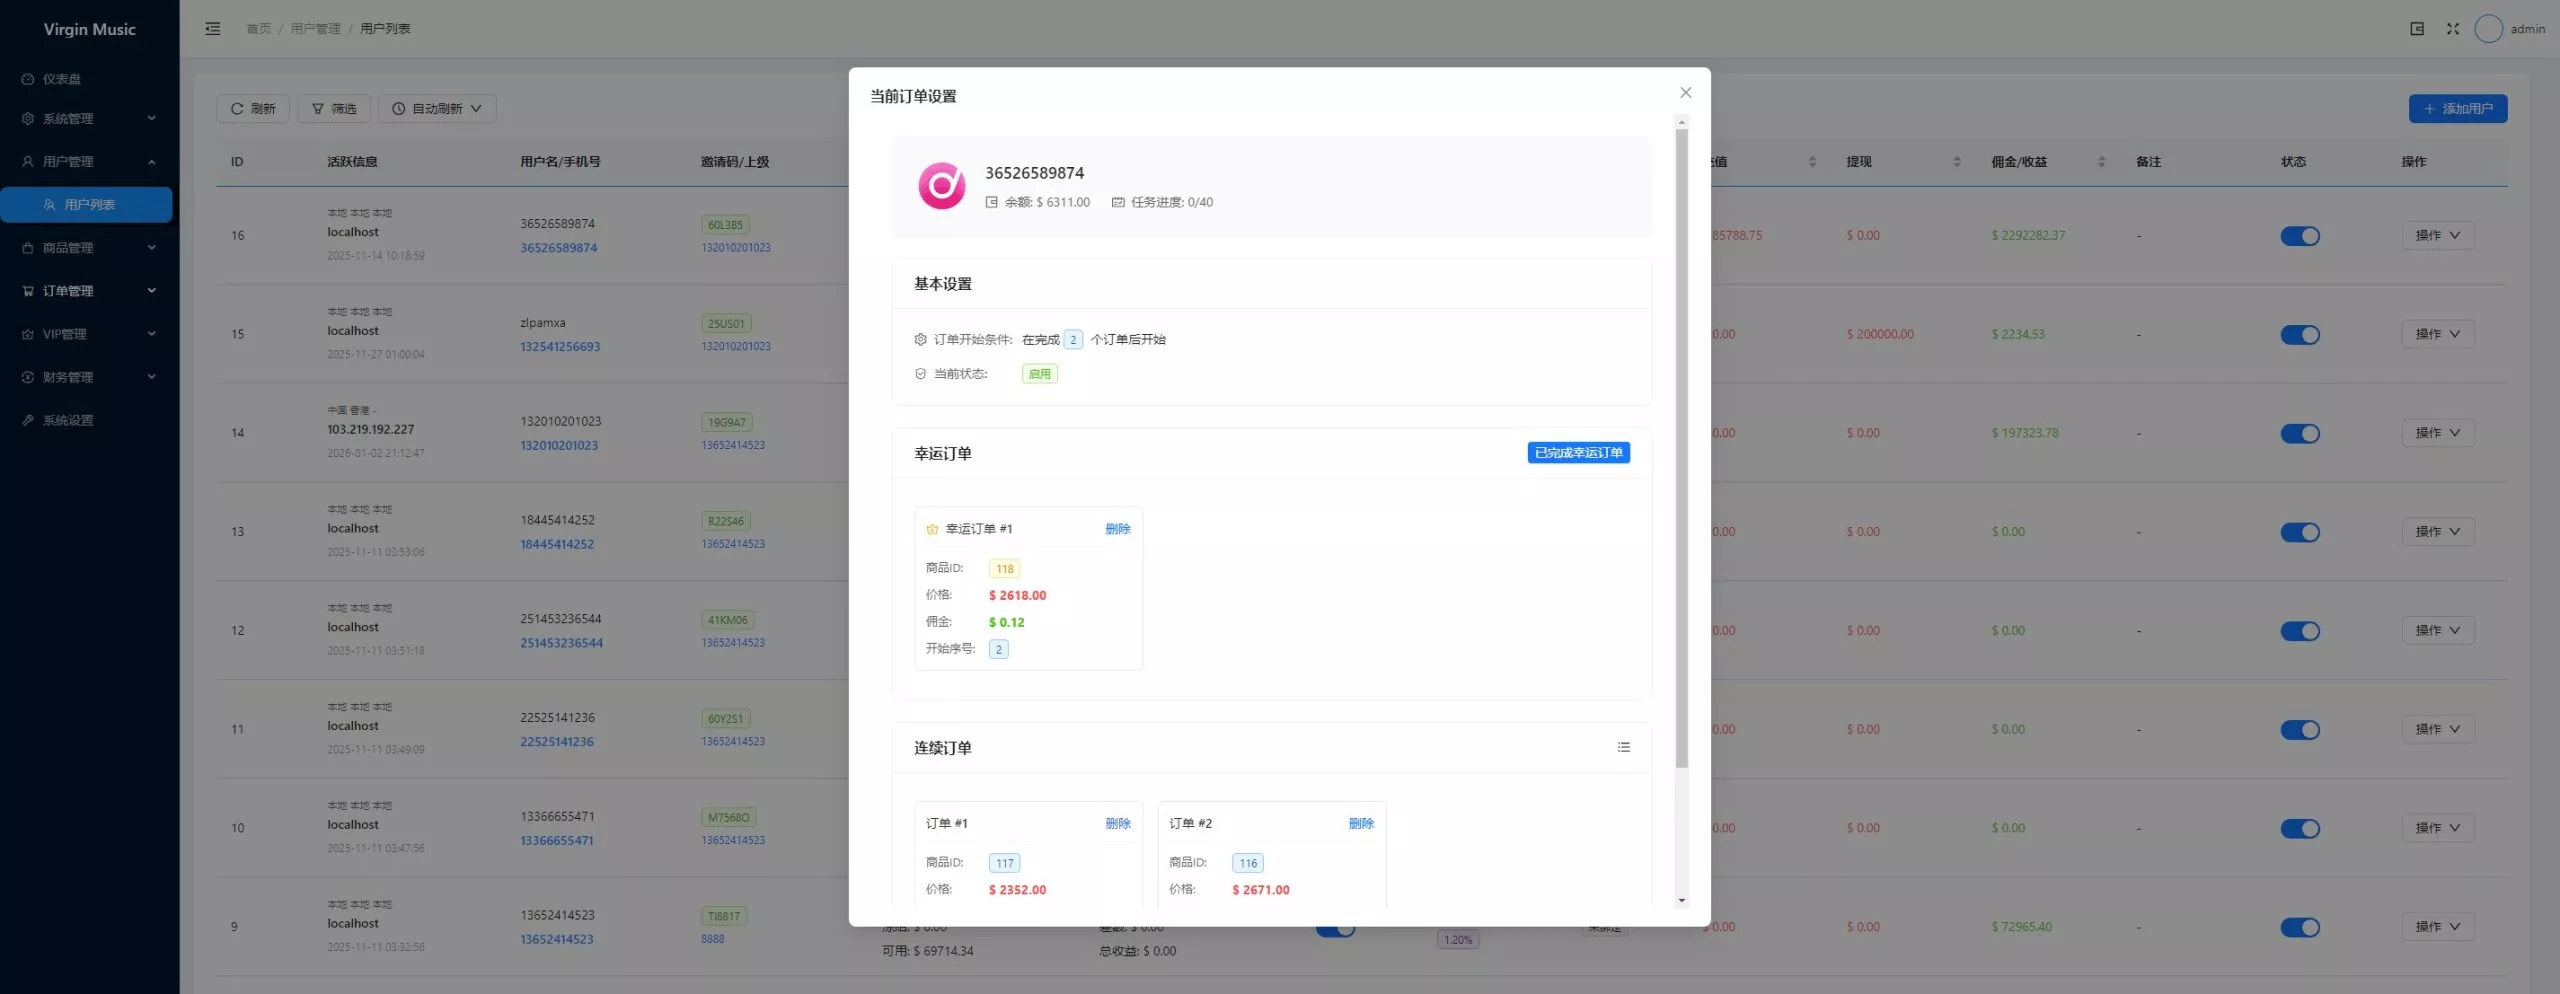The image size is (2560, 994).
Task: Click the sidebar collapse icon in header
Action: click(213, 29)
